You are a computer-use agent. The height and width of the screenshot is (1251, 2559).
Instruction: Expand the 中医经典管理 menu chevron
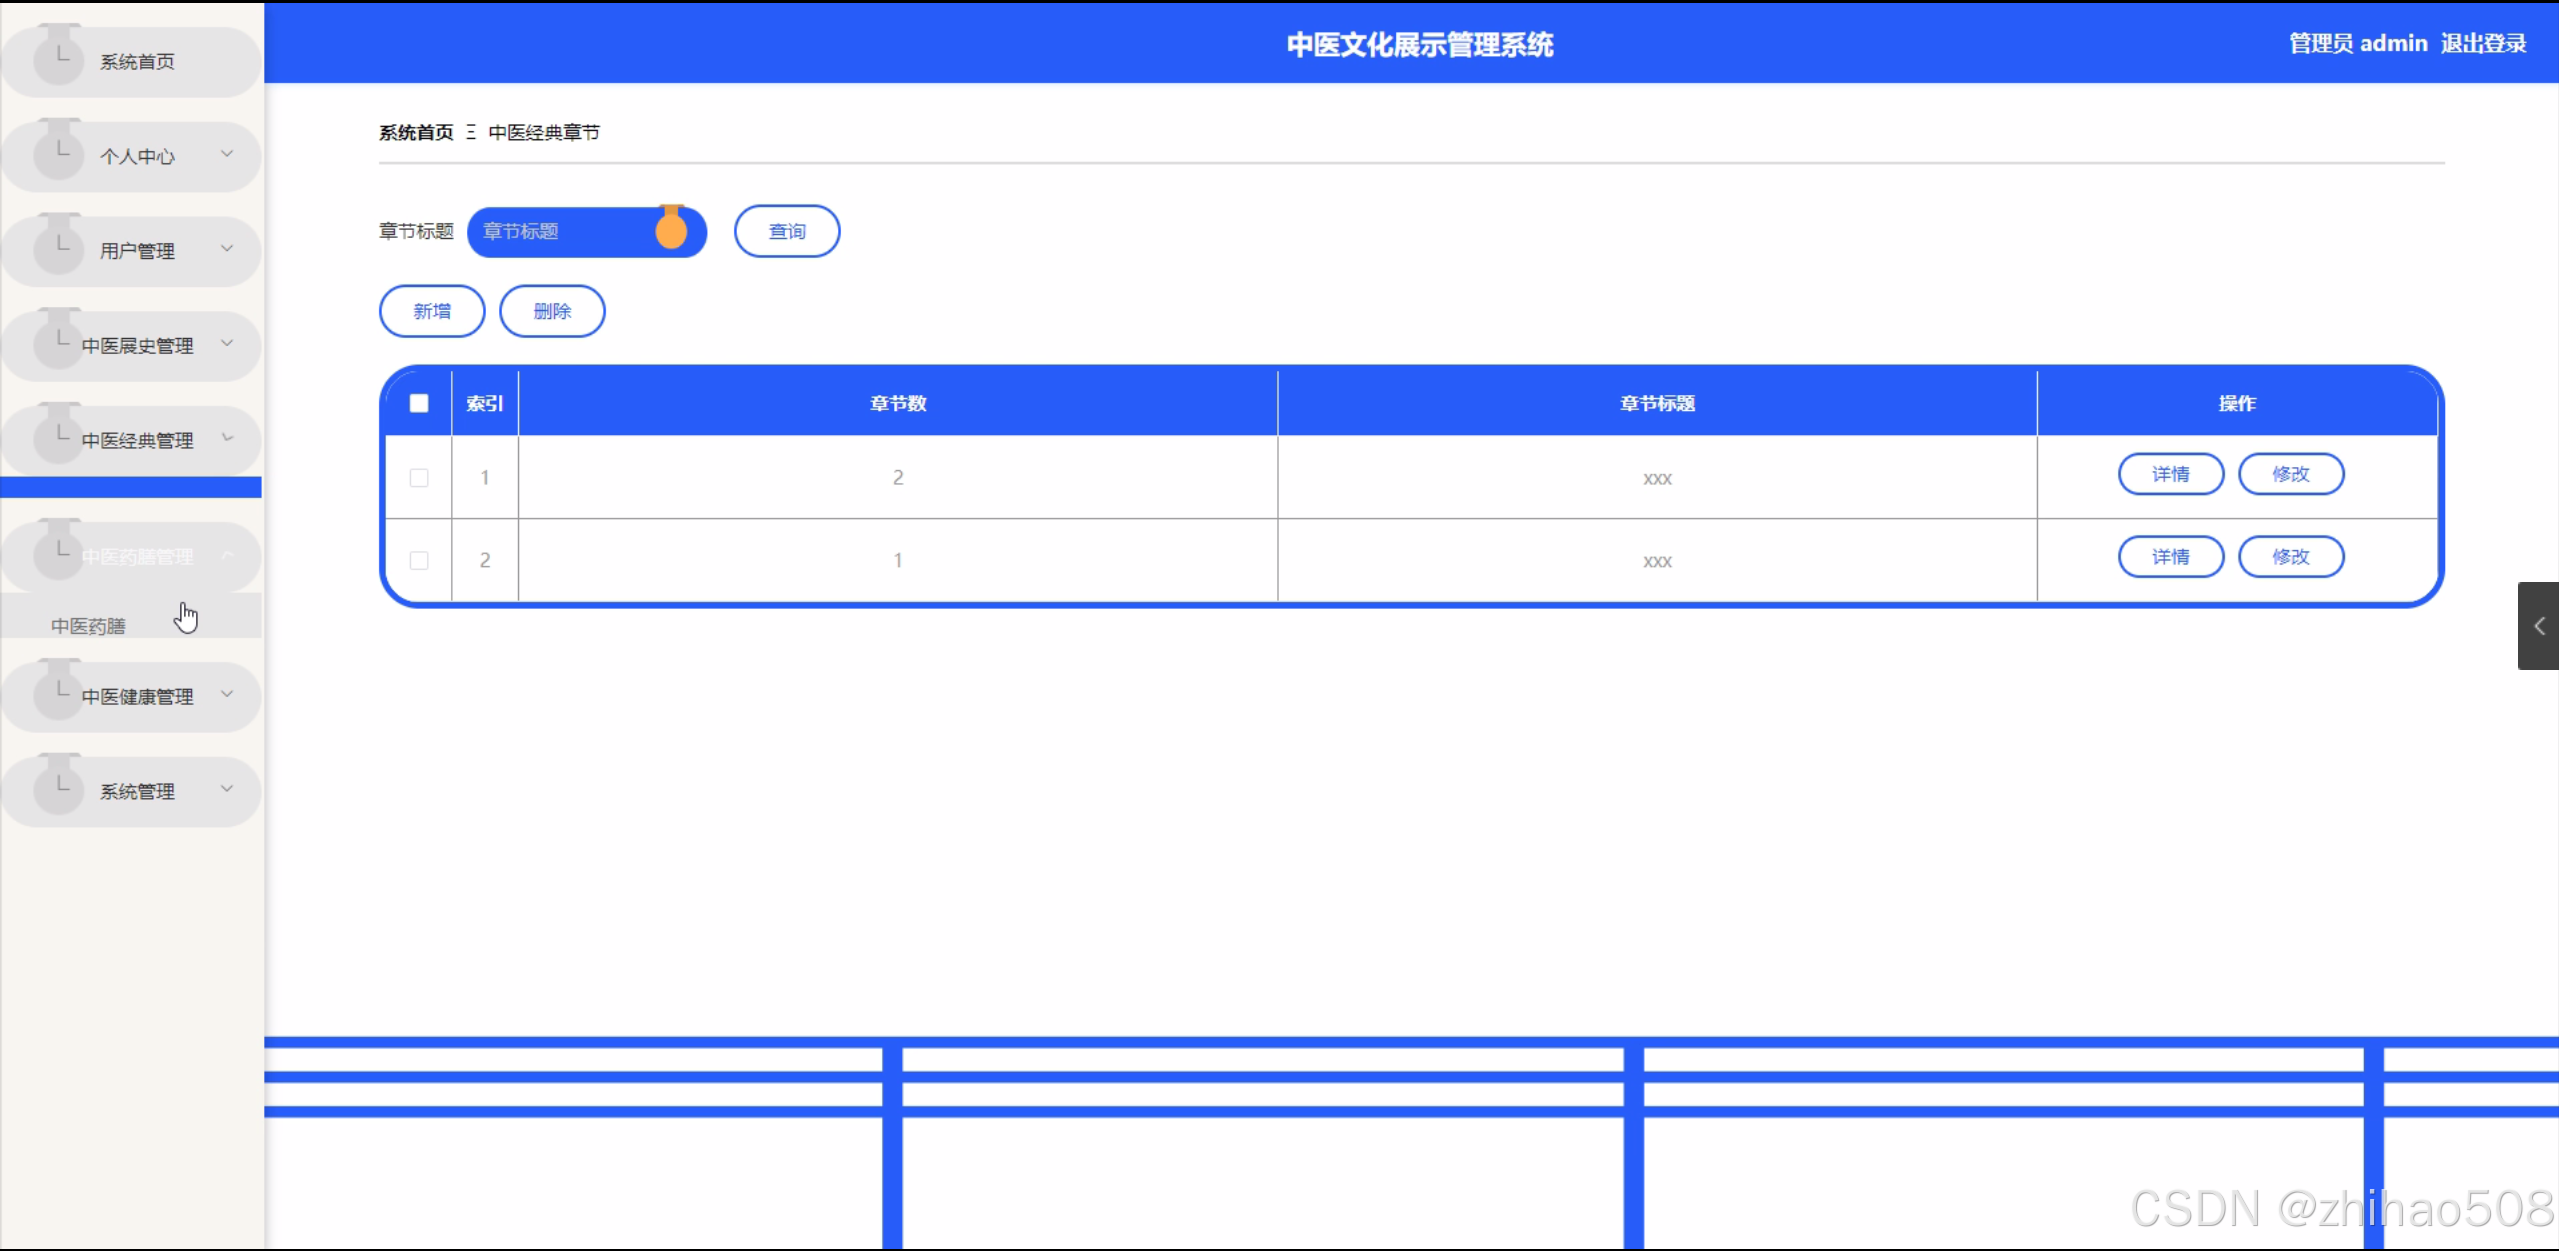227,438
